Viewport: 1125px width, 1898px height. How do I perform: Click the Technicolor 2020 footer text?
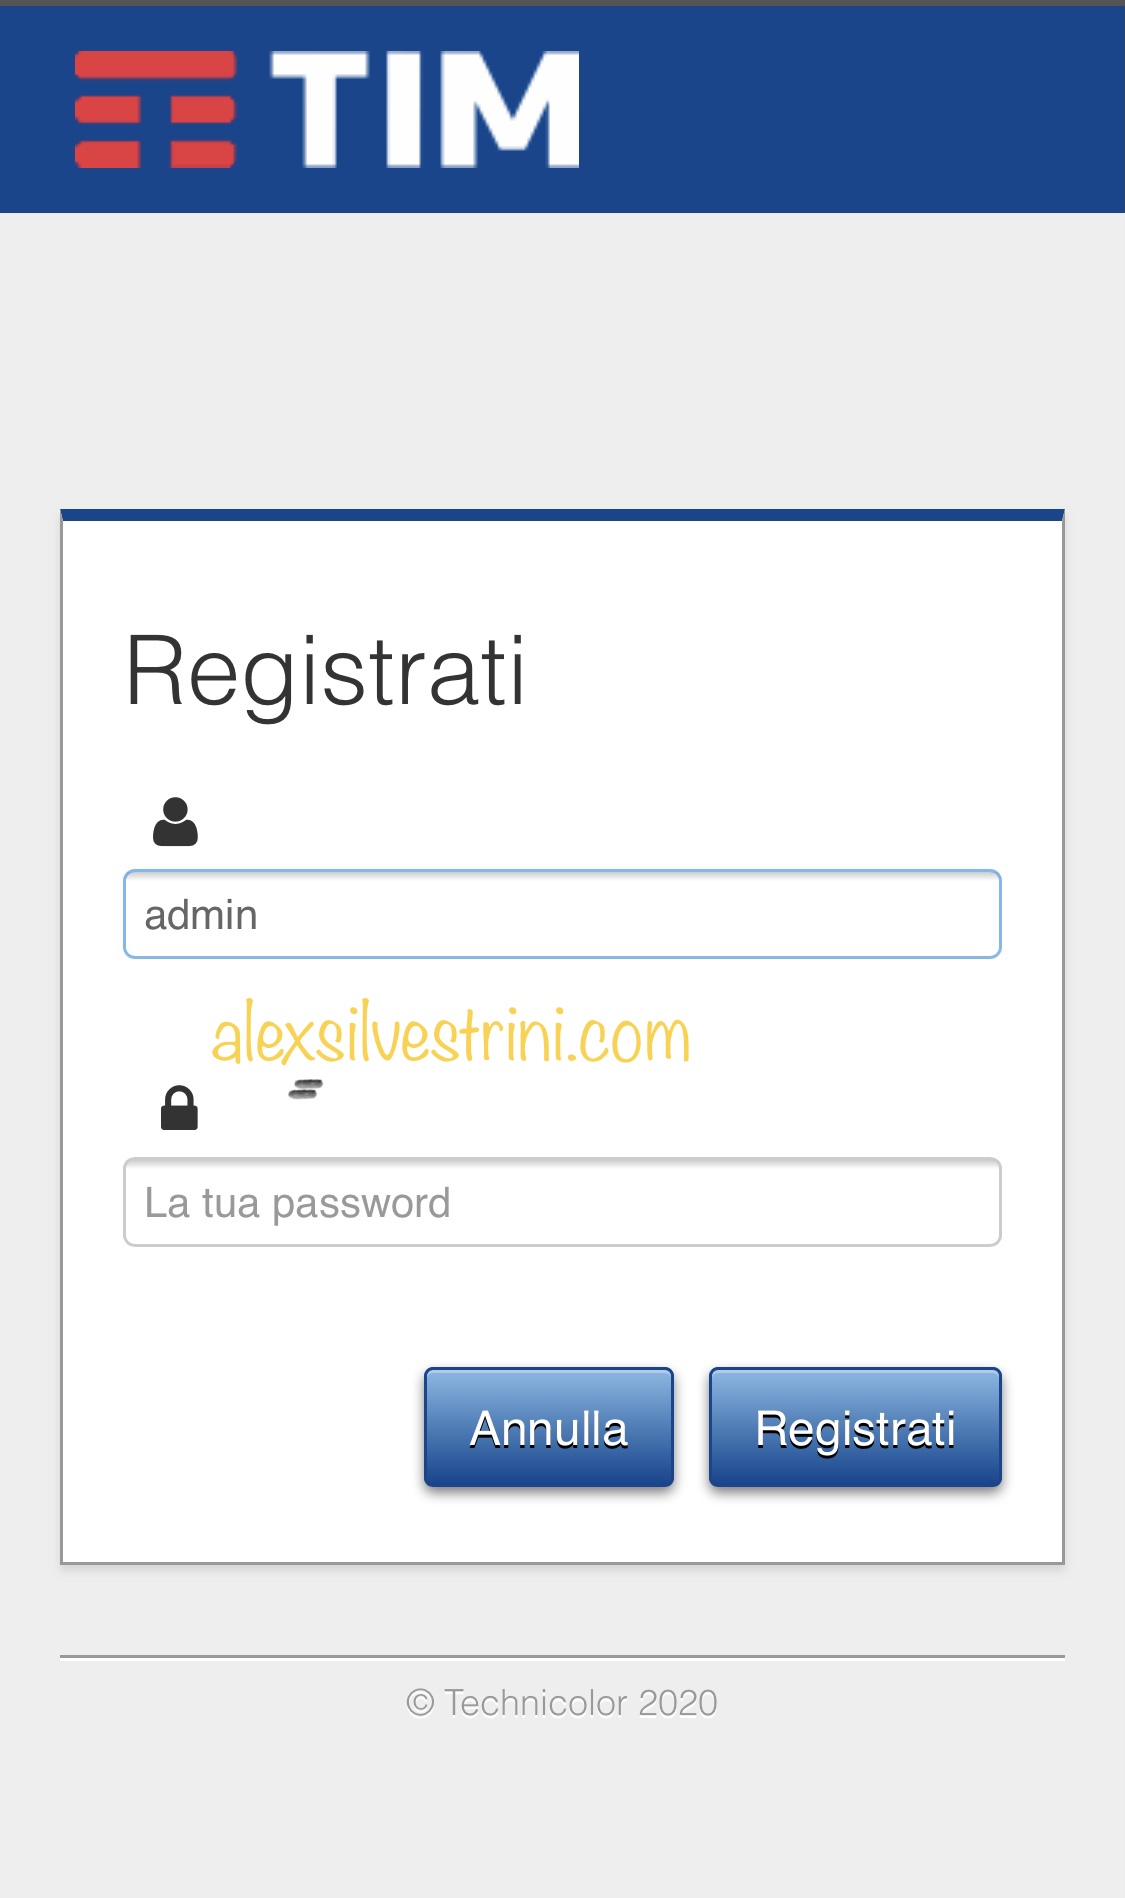(580, 1702)
